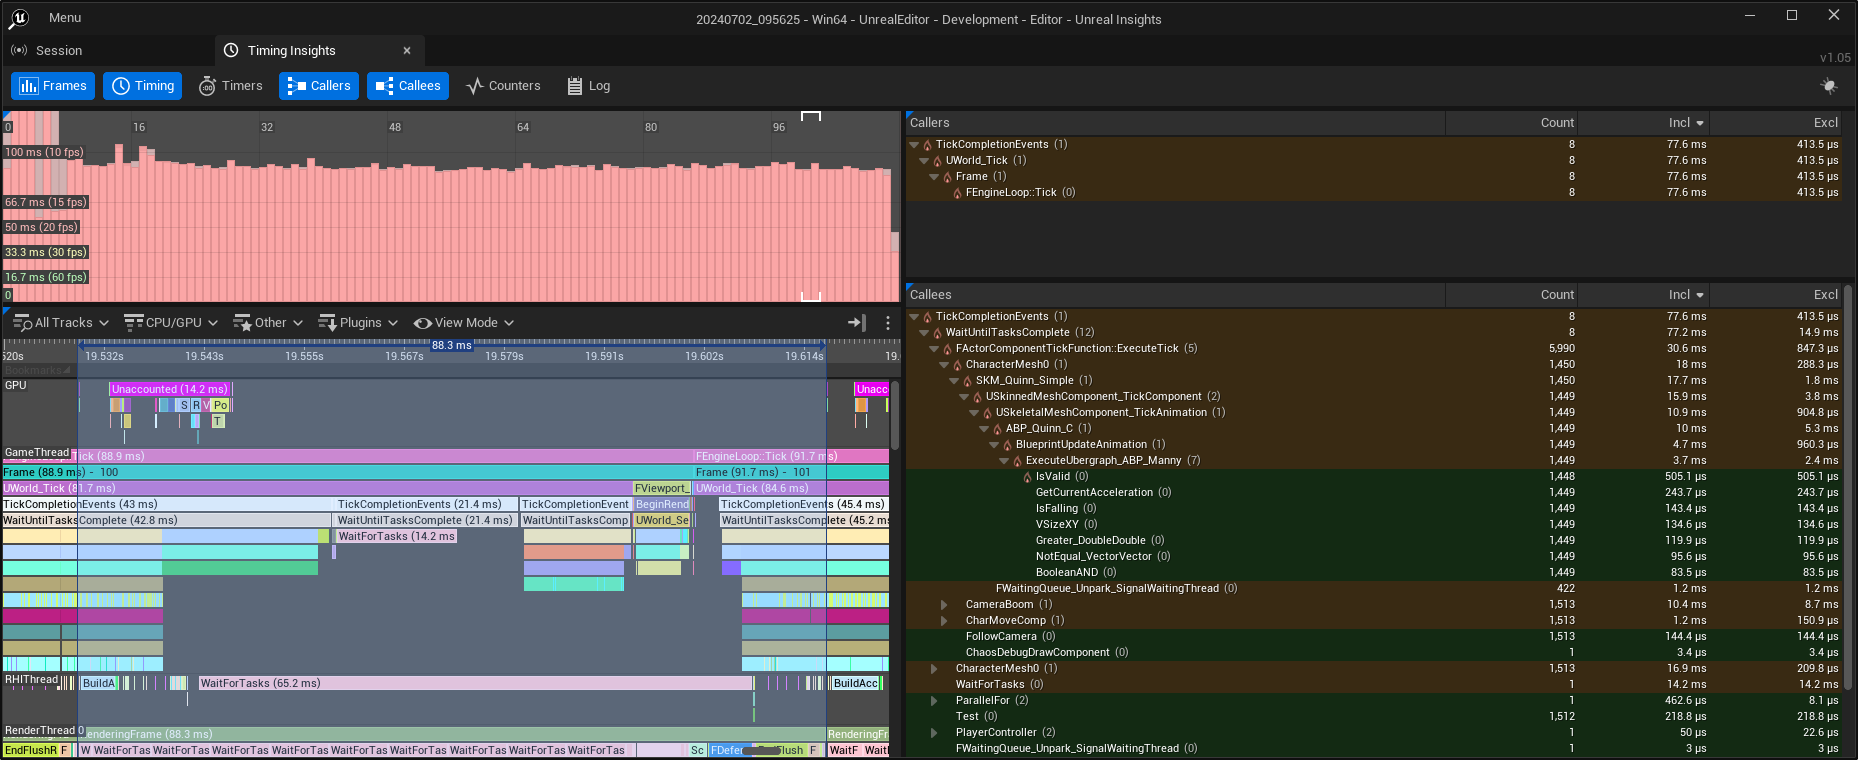1858x760 pixels.
Task: Select TickCompletionEvents (21.4 ms) event
Action: pyautogui.click(x=426, y=504)
